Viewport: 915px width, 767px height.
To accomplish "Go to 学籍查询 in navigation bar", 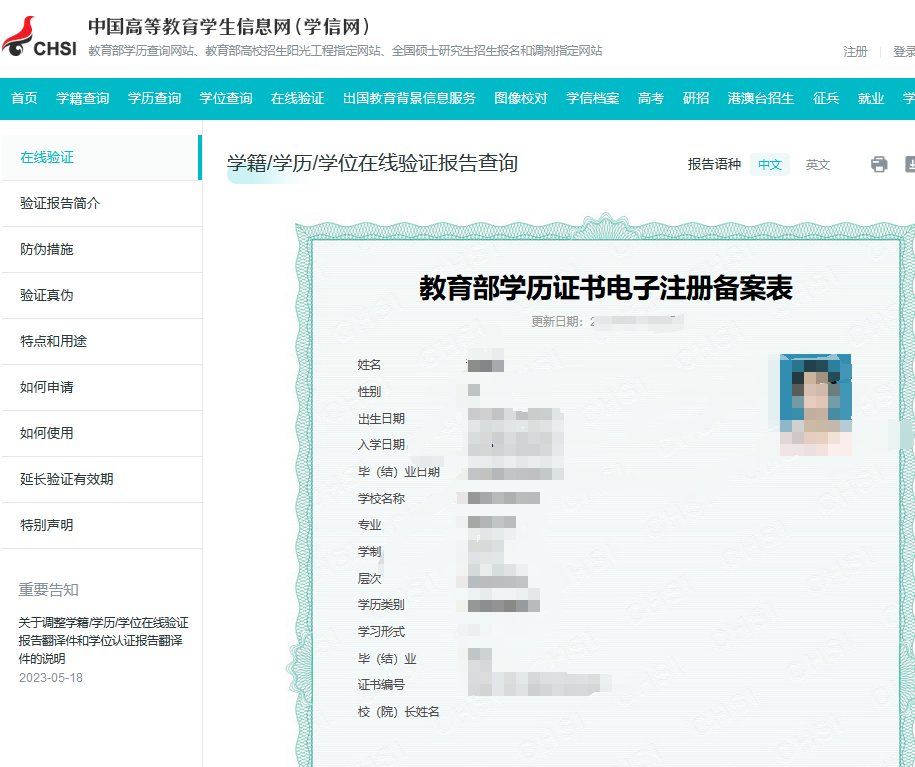I will (82, 98).
